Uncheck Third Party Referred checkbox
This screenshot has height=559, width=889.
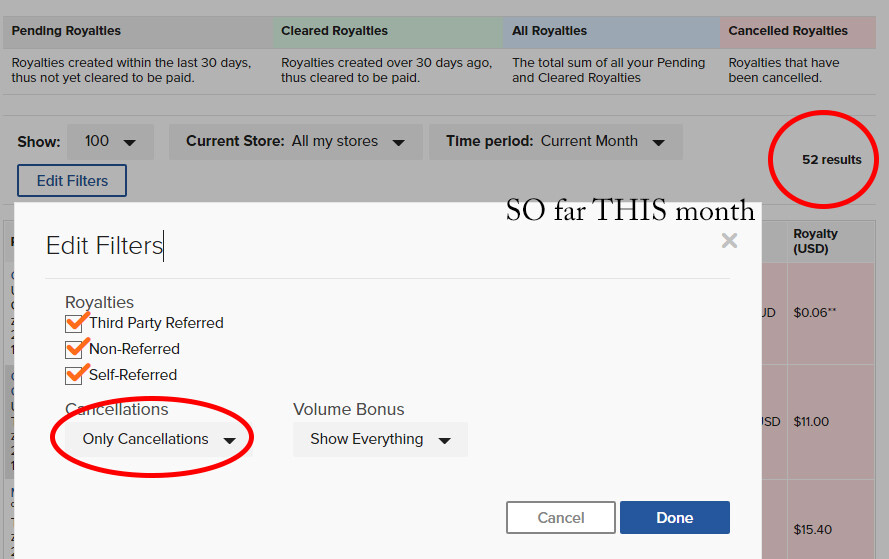[74, 323]
